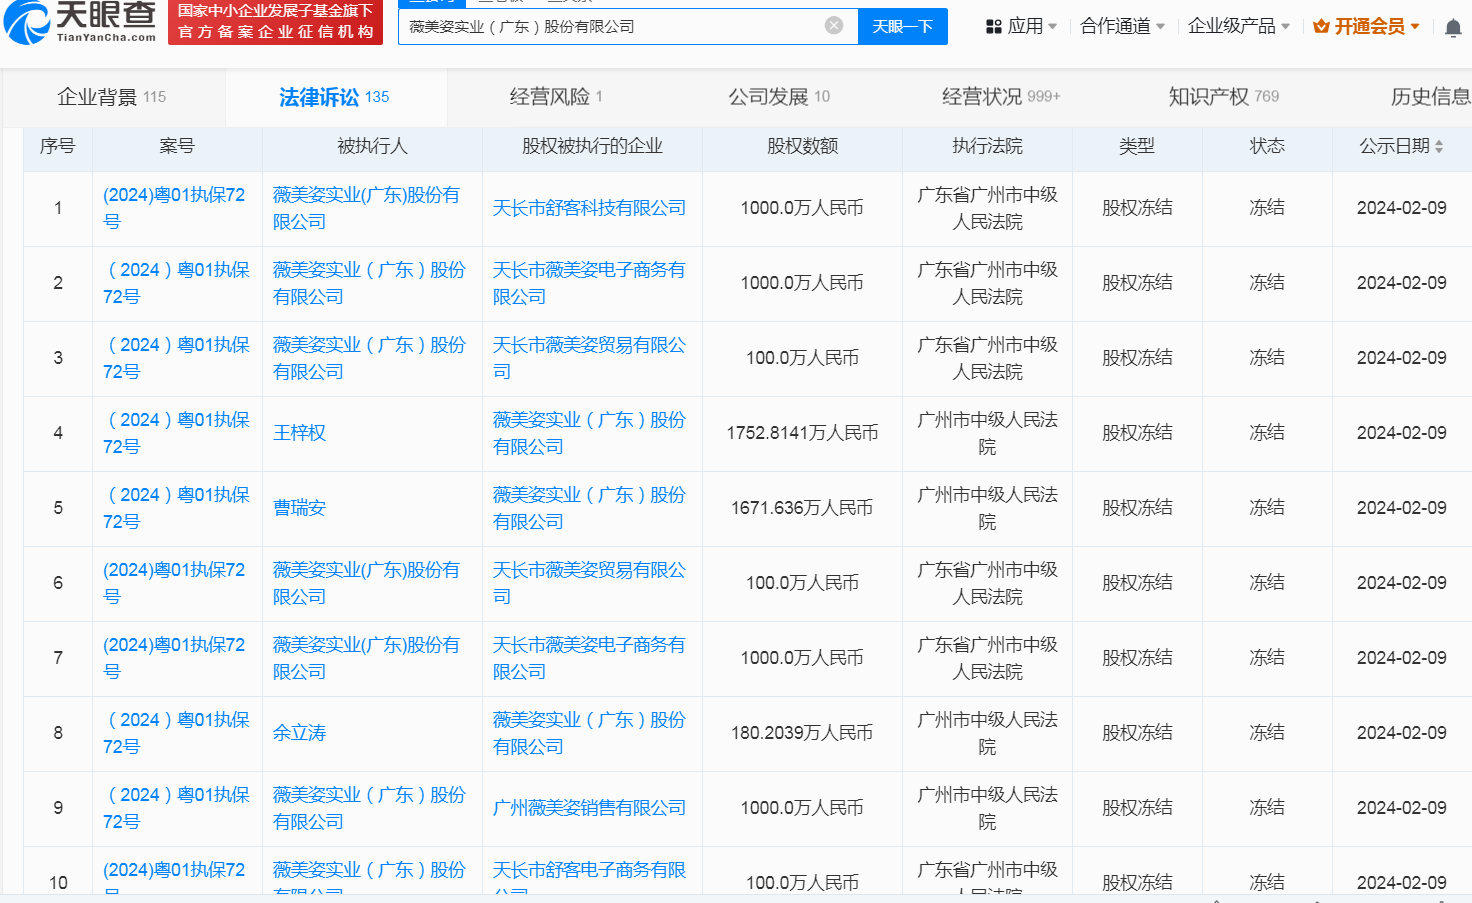Open case number link in row 2
This screenshot has width=1472, height=903.
176,283
